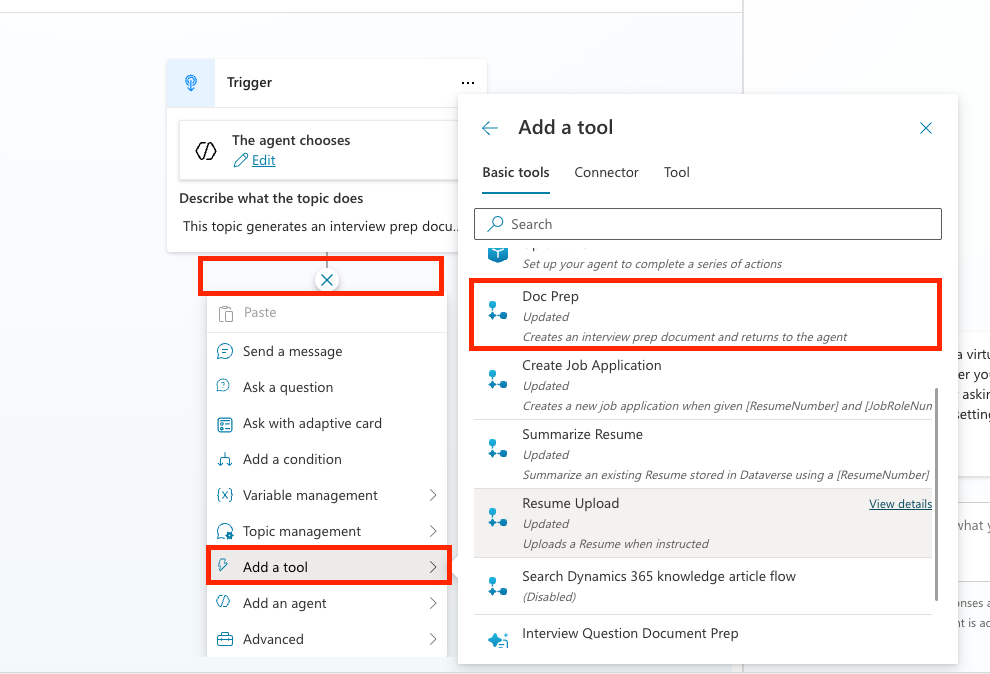Expand the Variable management submenu chevron
The width and height of the screenshot is (990, 674).
pyautogui.click(x=433, y=495)
